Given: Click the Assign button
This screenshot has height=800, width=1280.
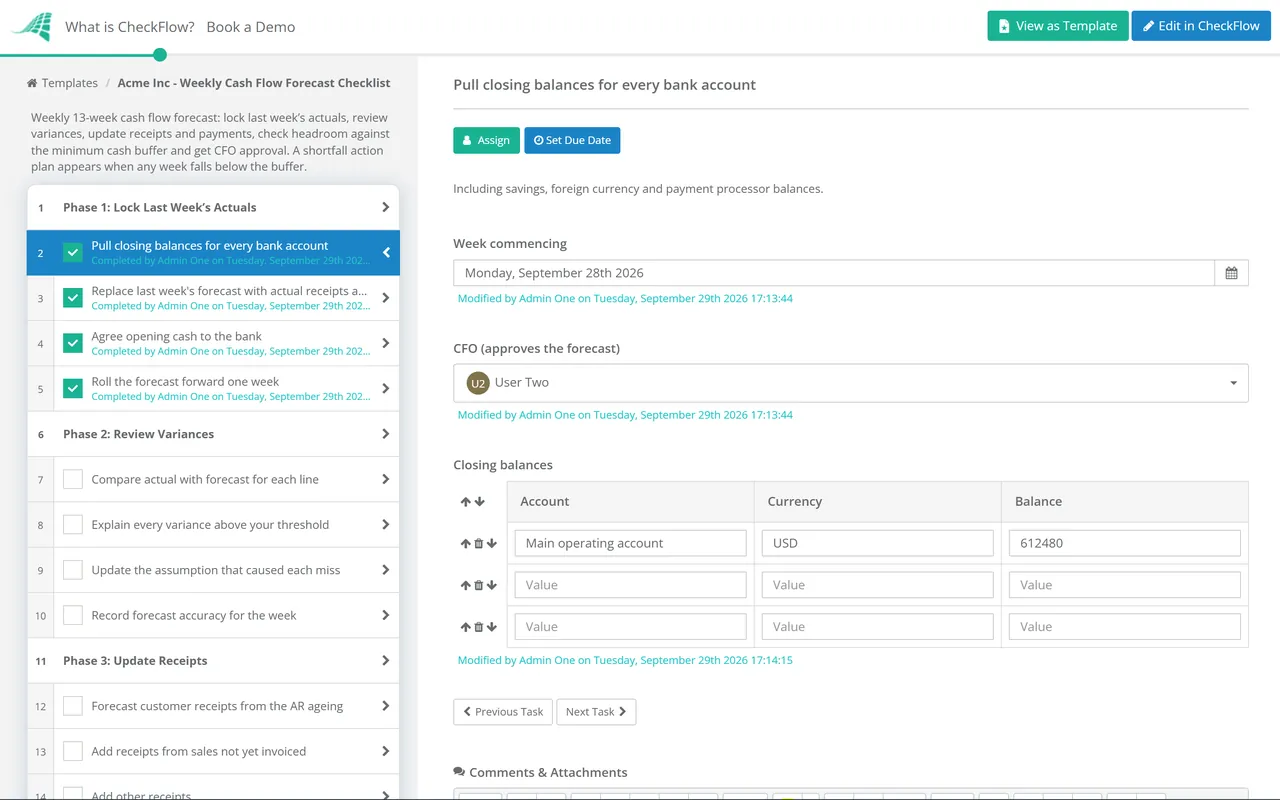Looking at the screenshot, I should (486, 140).
